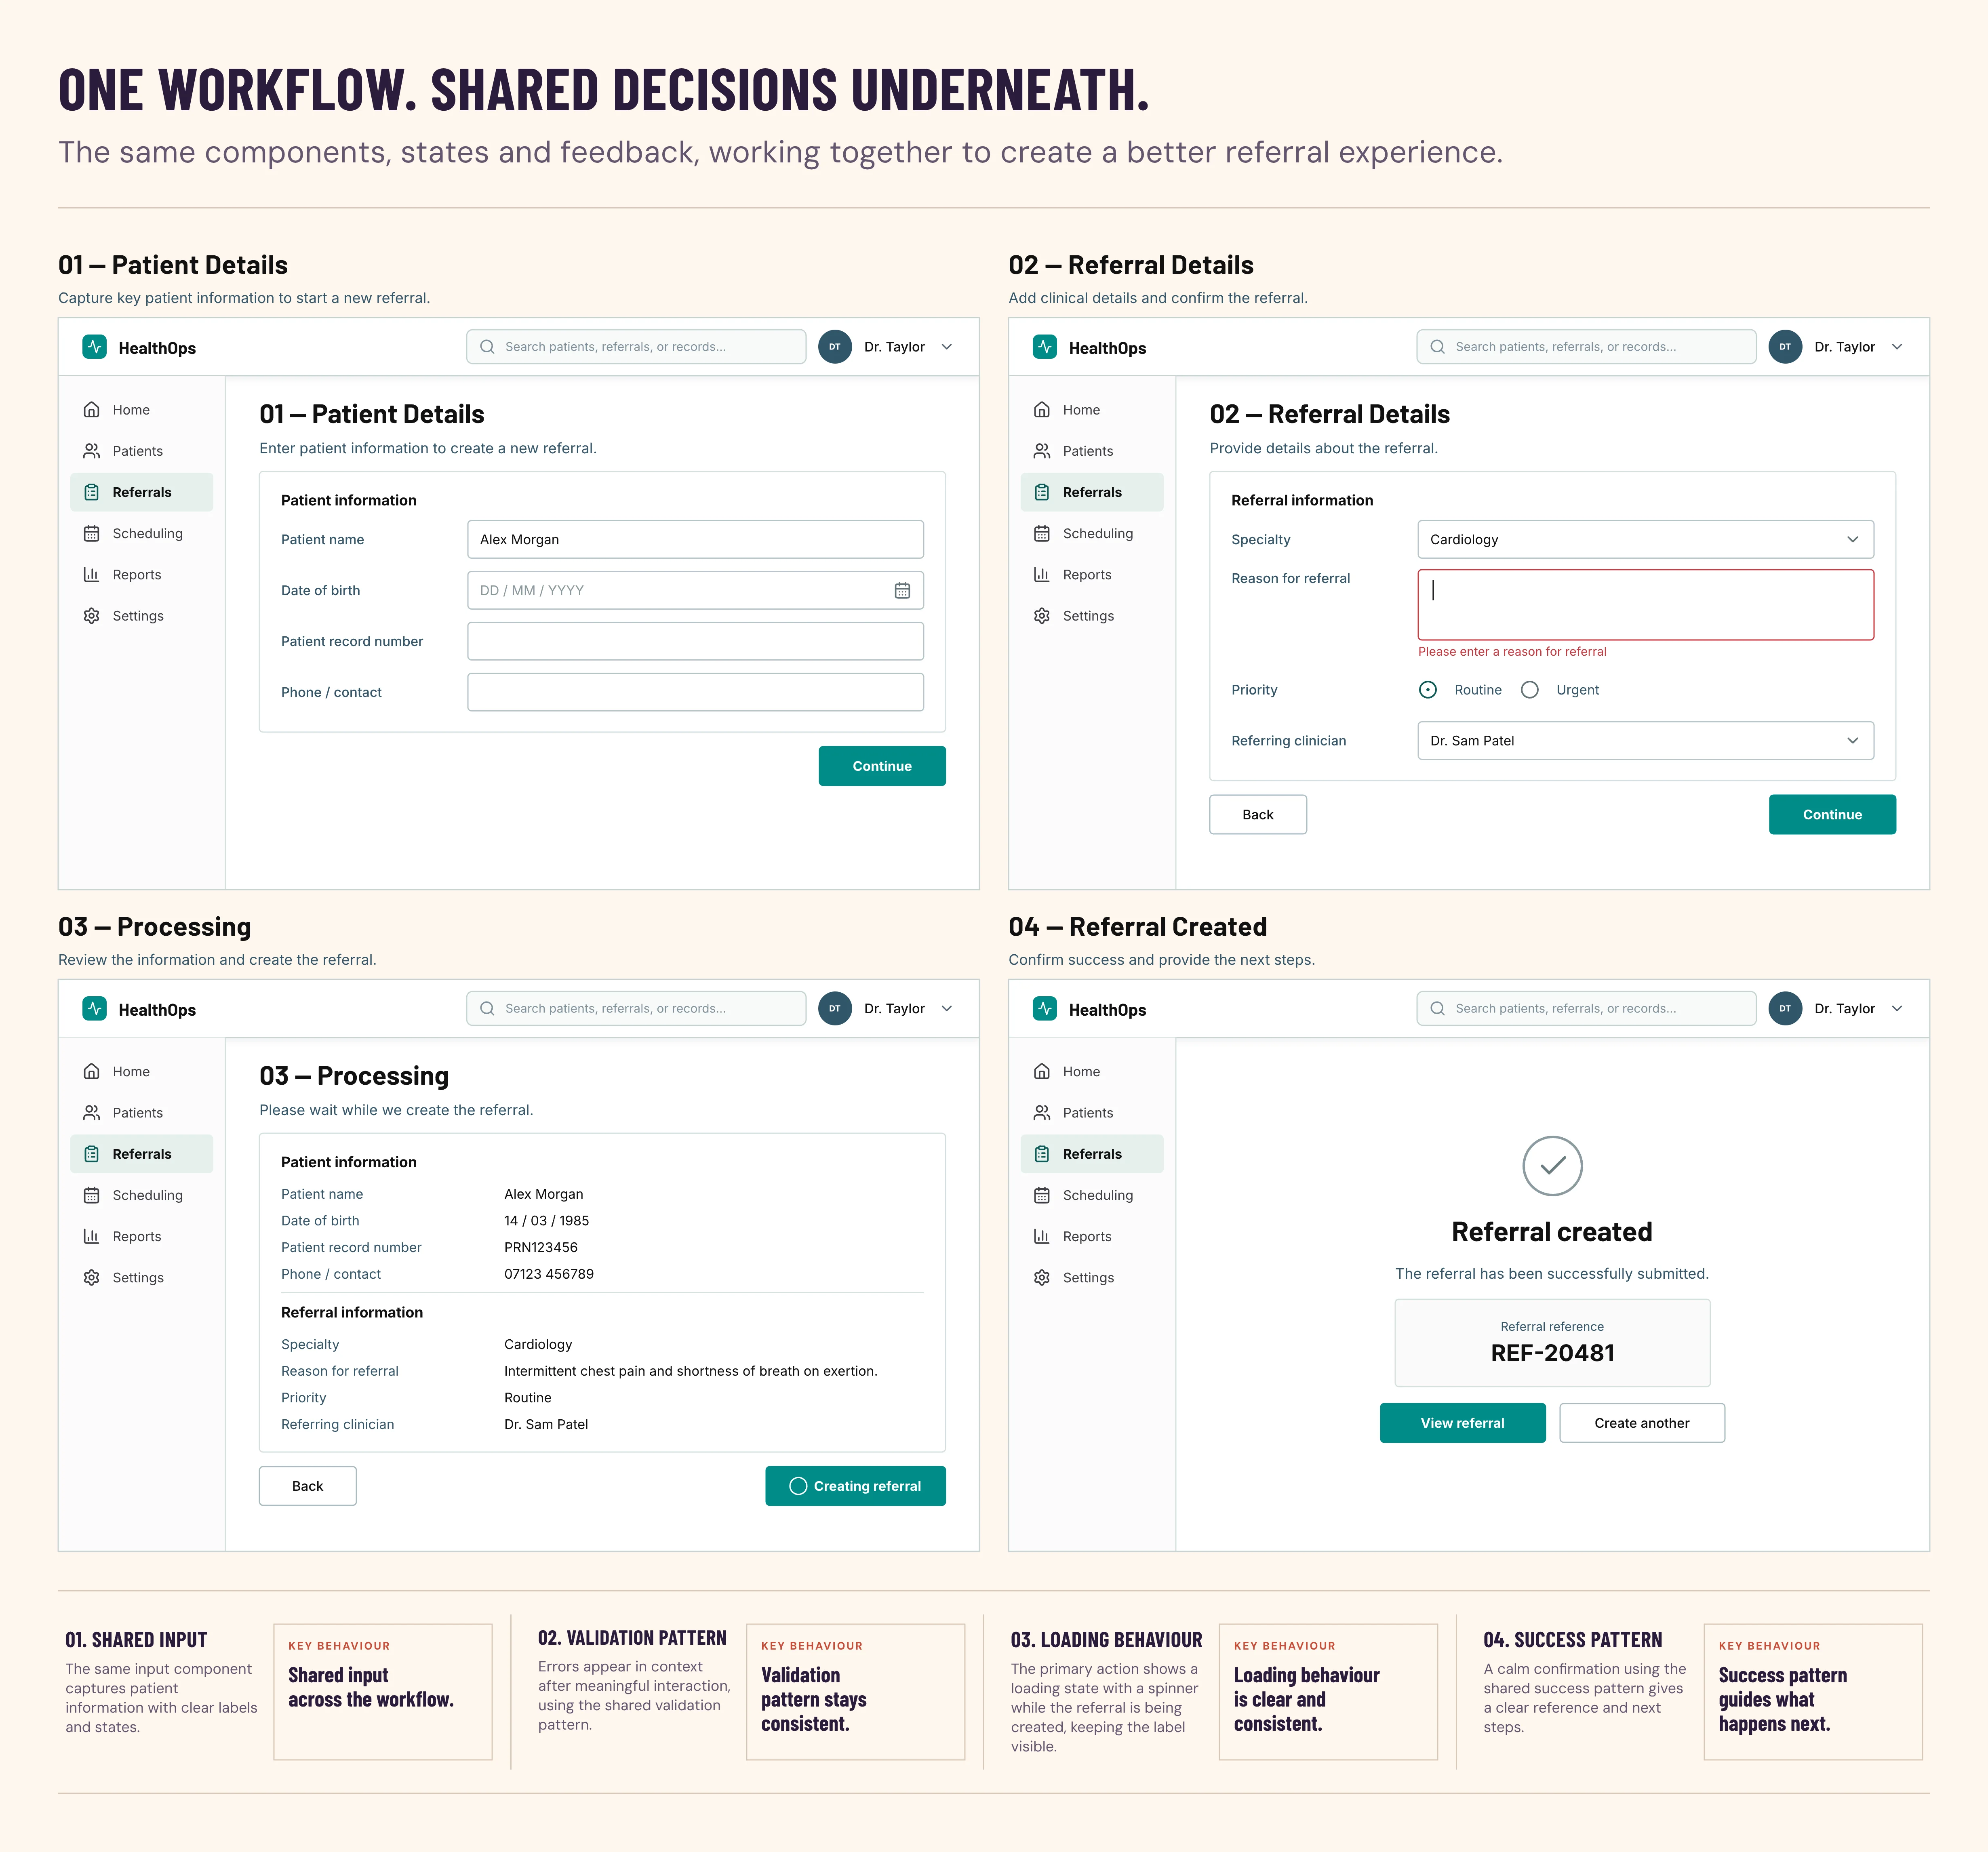Viewport: 1988px width, 1852px height.
Task: Expand Dr. Taylor user menu chevron in Referral Created
Action: [x=1897, y=1009]
